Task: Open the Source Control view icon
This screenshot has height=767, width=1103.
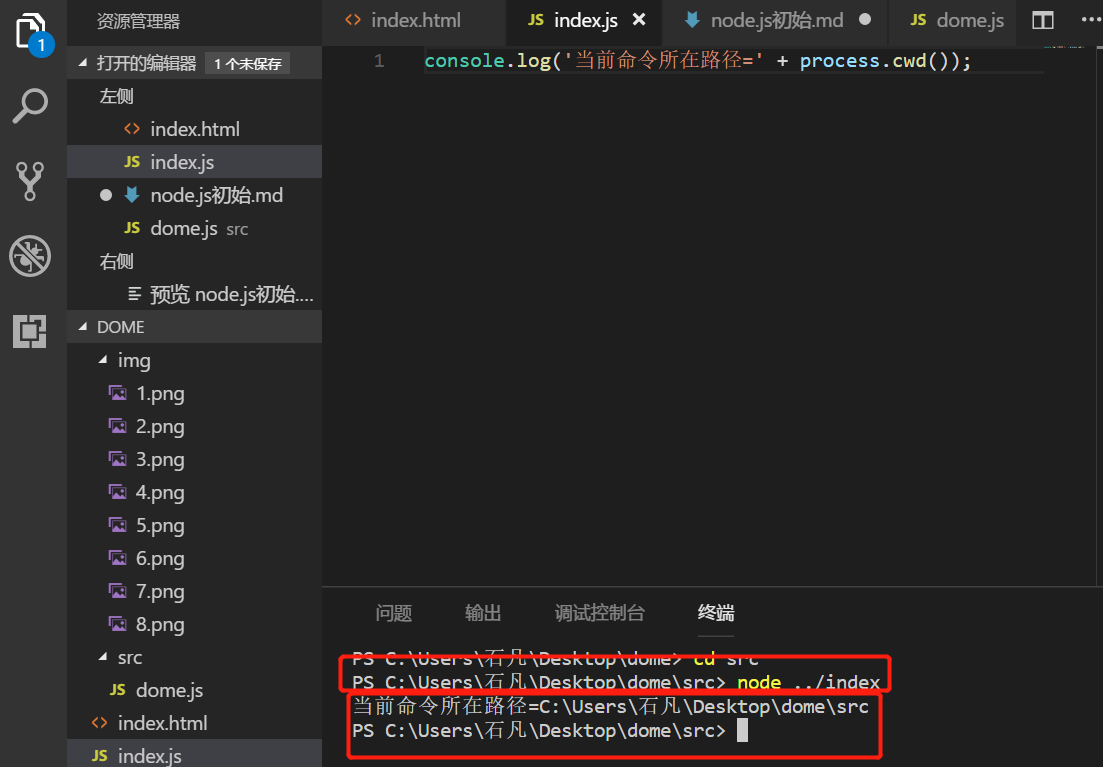Action: pos(30,181)
